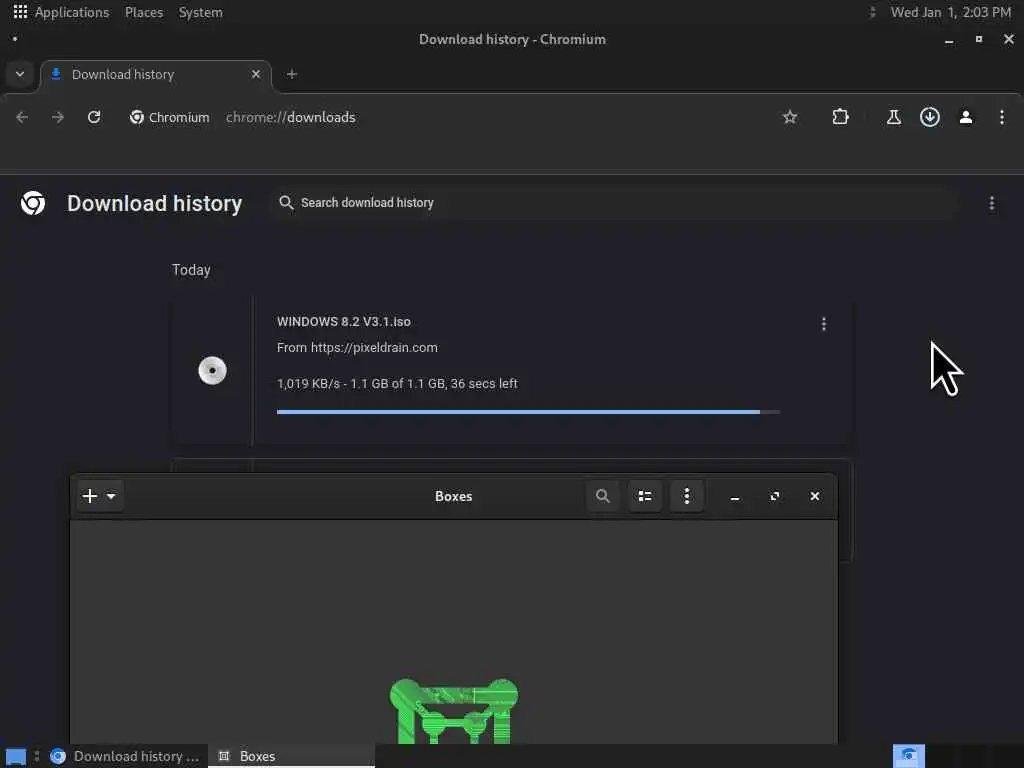
Task: Click the disc file icon of the download
Action: tap(212, 370)
